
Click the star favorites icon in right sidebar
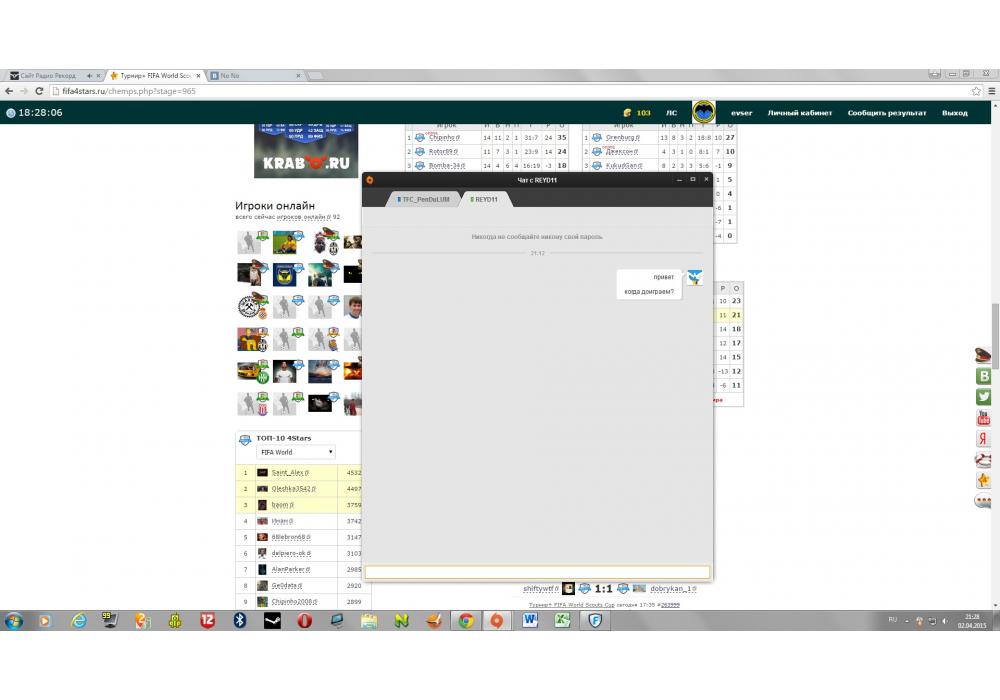click(x=983, y=480)
